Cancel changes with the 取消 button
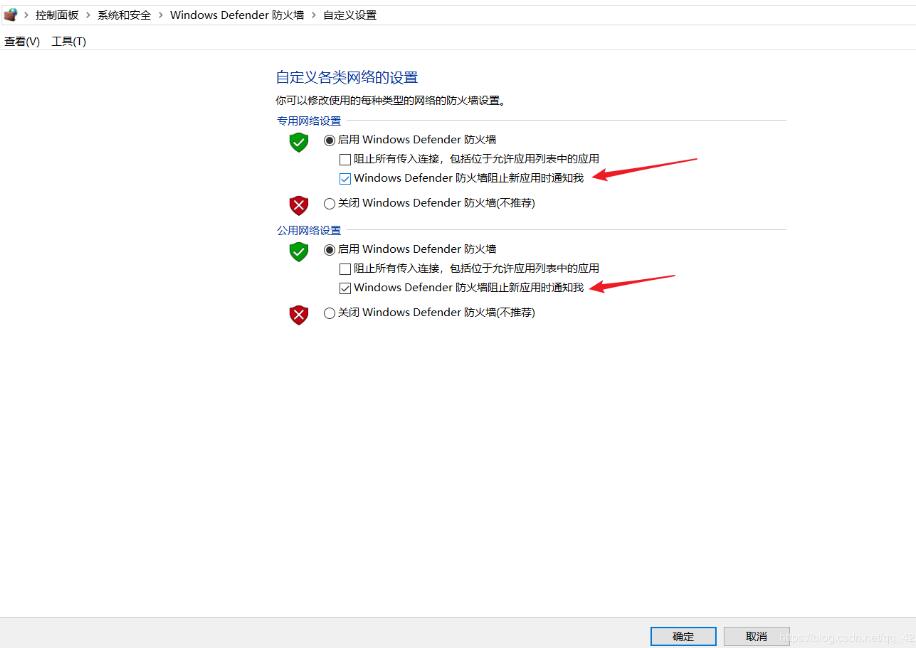This screenshot has height=648, width=916. click(757, 636)
